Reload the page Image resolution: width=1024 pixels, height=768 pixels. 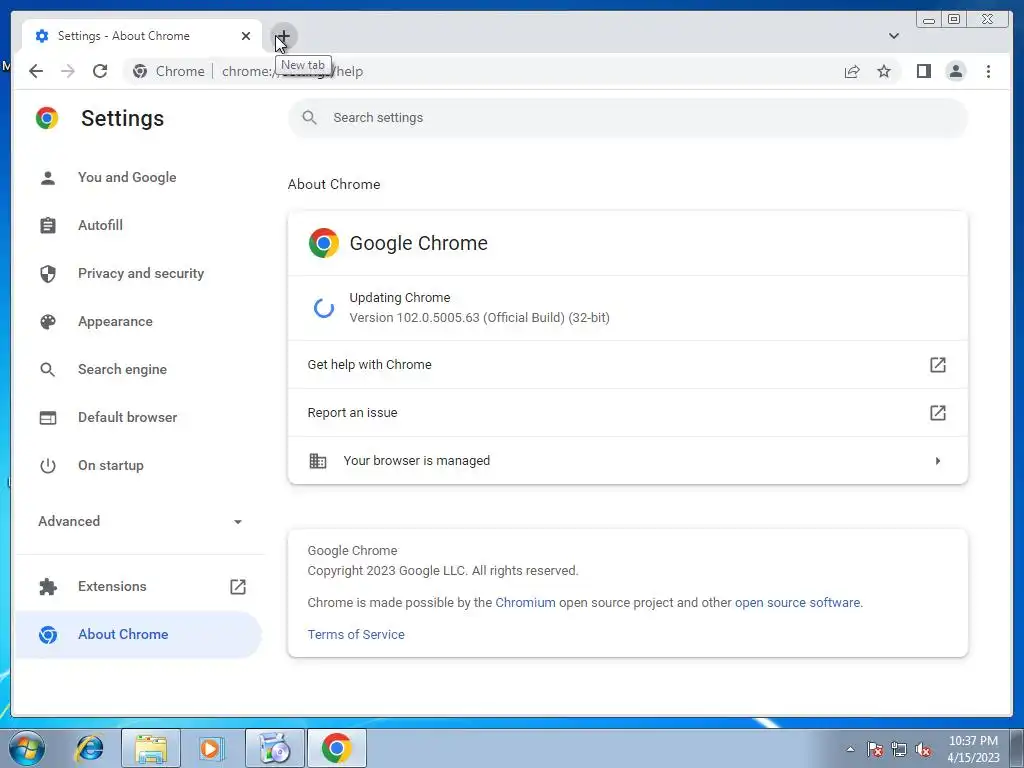click(x=100, y=71)
